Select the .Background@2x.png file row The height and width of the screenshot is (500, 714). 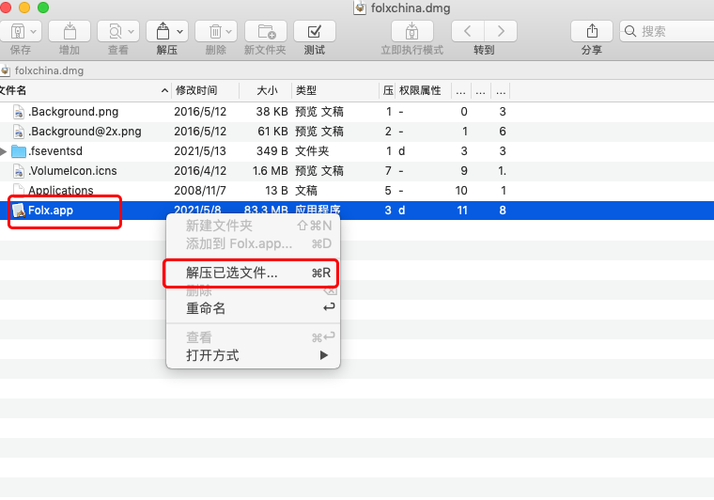pos(357,131)
